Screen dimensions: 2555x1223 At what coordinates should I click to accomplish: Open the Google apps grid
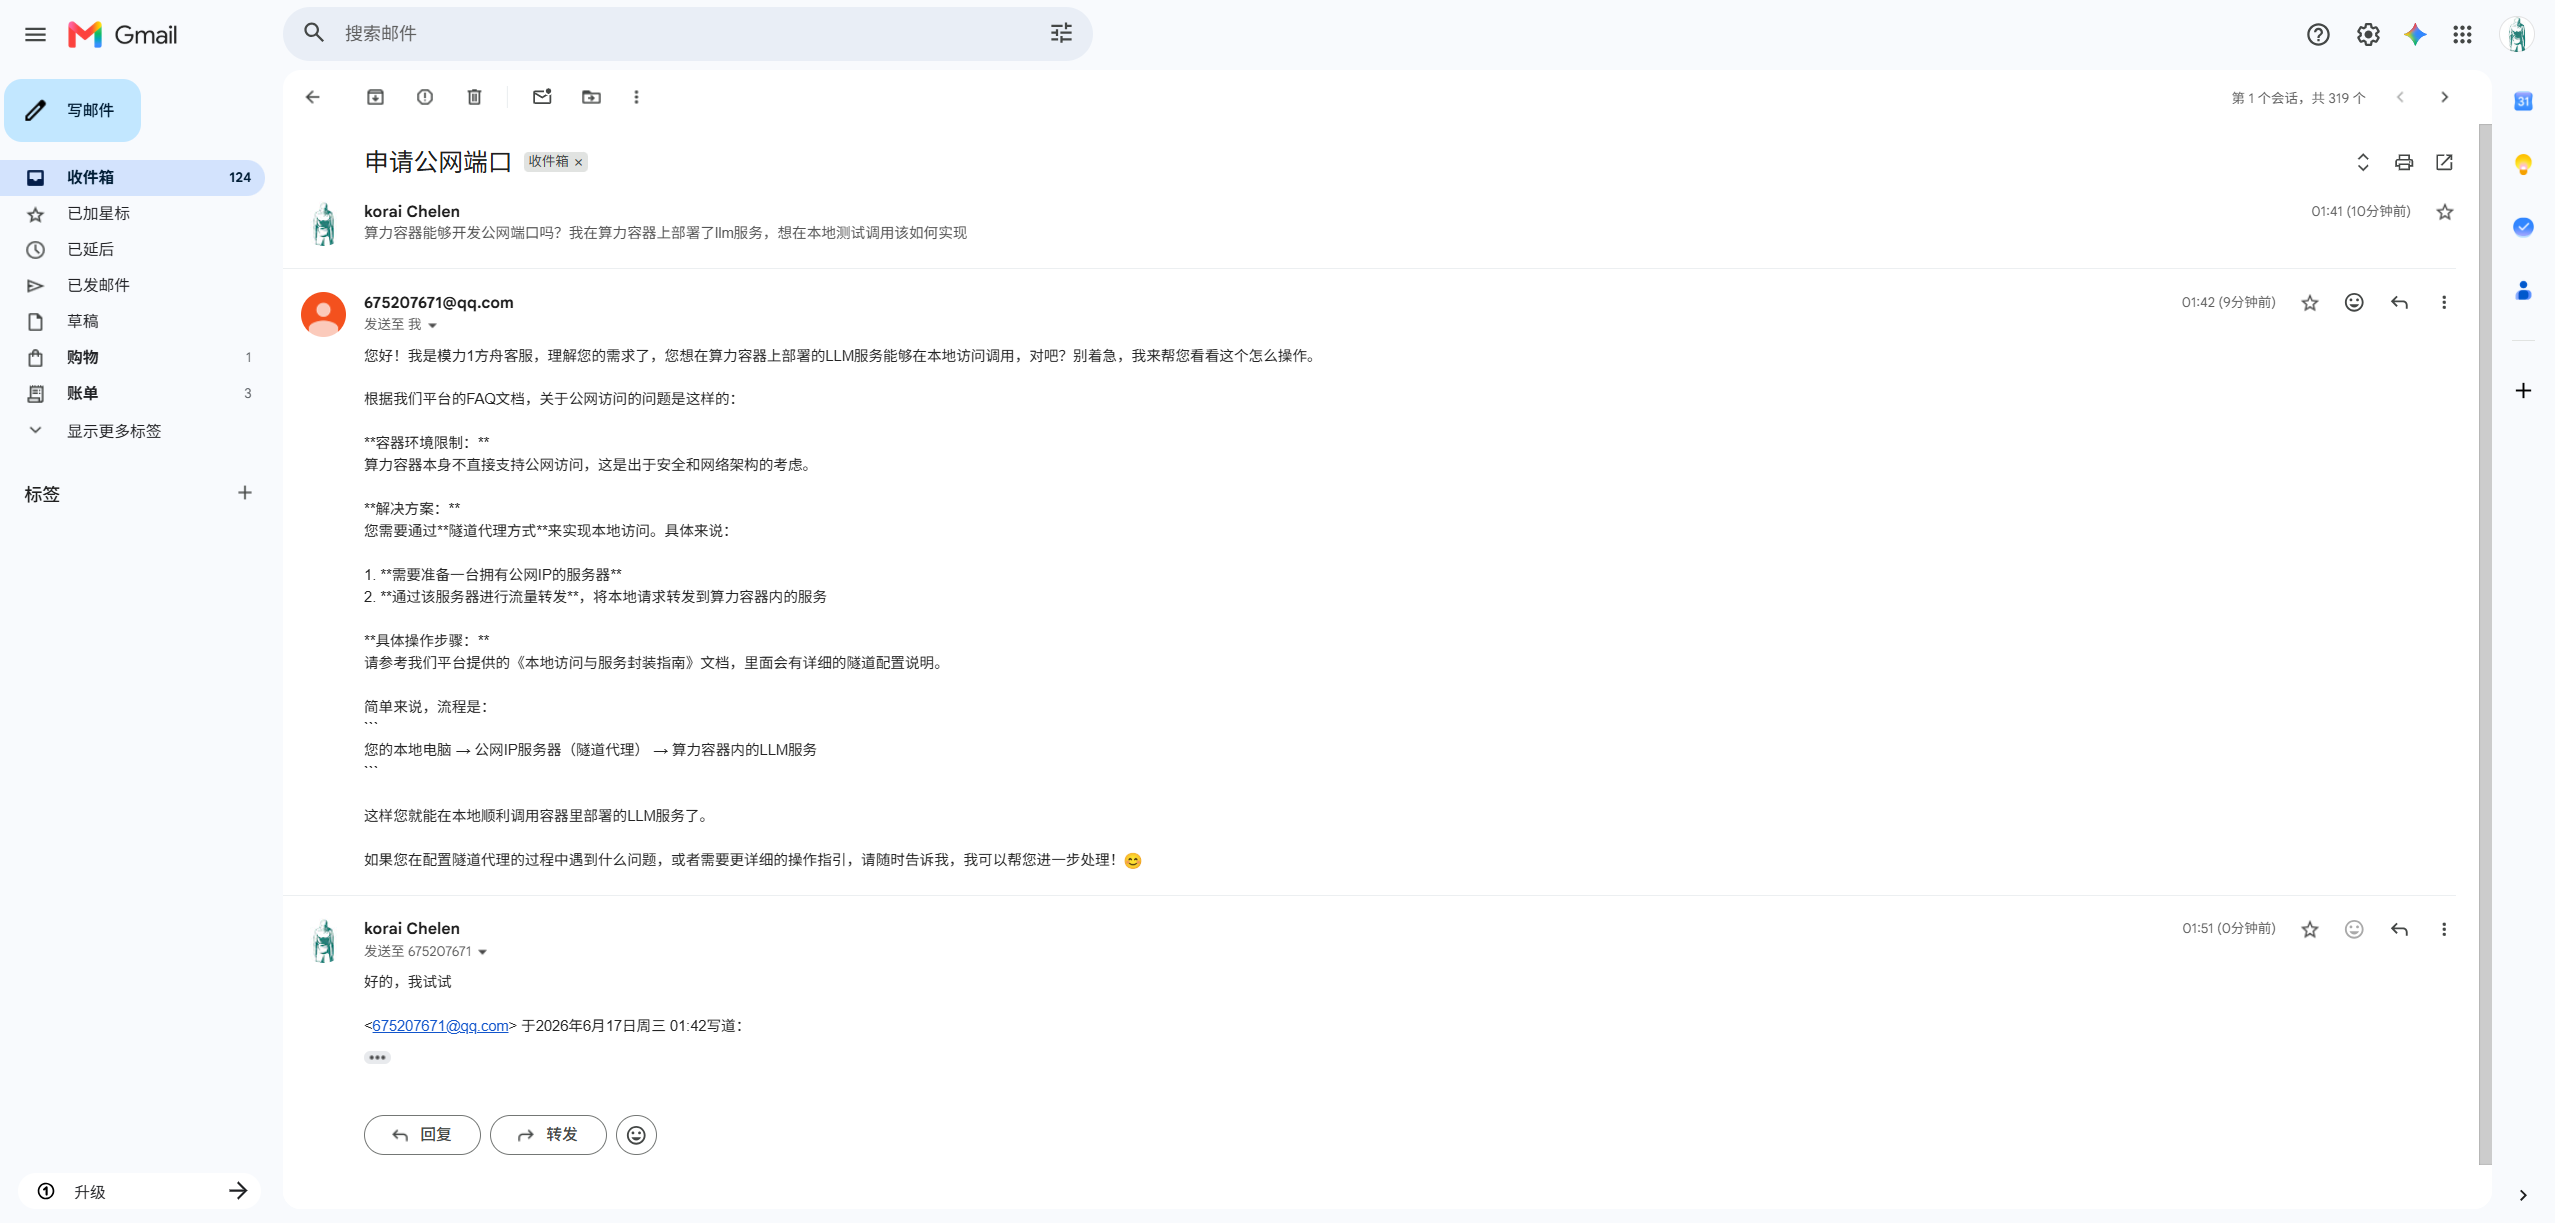[2462, 35]
